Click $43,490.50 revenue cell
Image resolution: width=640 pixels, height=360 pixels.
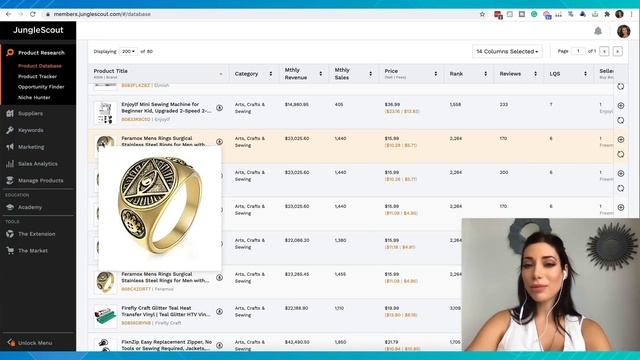[x=297, y=342]
